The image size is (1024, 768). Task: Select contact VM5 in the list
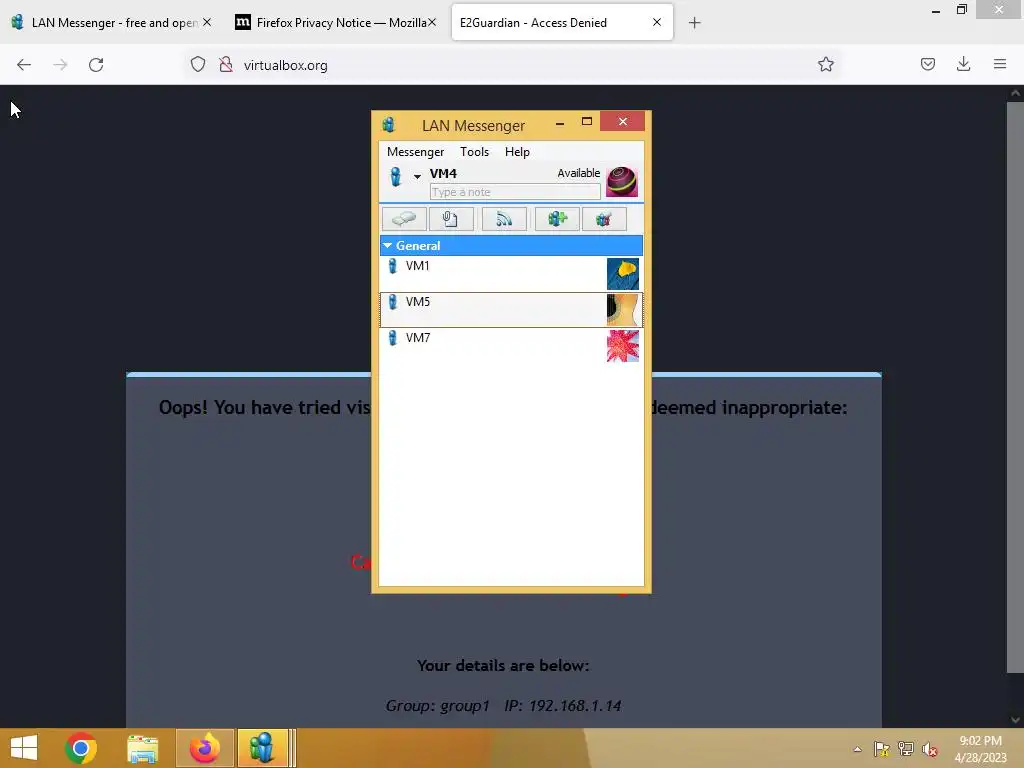click(x=511, y=310)
